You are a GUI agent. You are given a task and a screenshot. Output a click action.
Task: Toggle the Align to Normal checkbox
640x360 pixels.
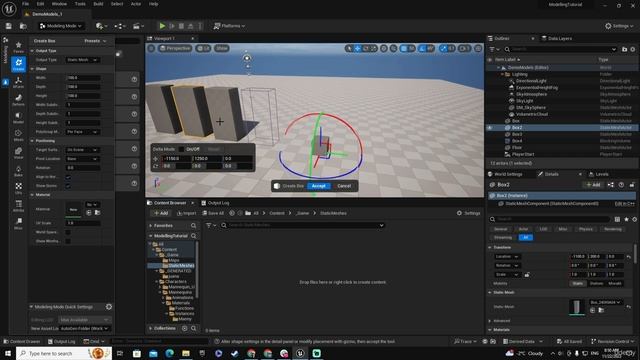(x=68, y=177)
